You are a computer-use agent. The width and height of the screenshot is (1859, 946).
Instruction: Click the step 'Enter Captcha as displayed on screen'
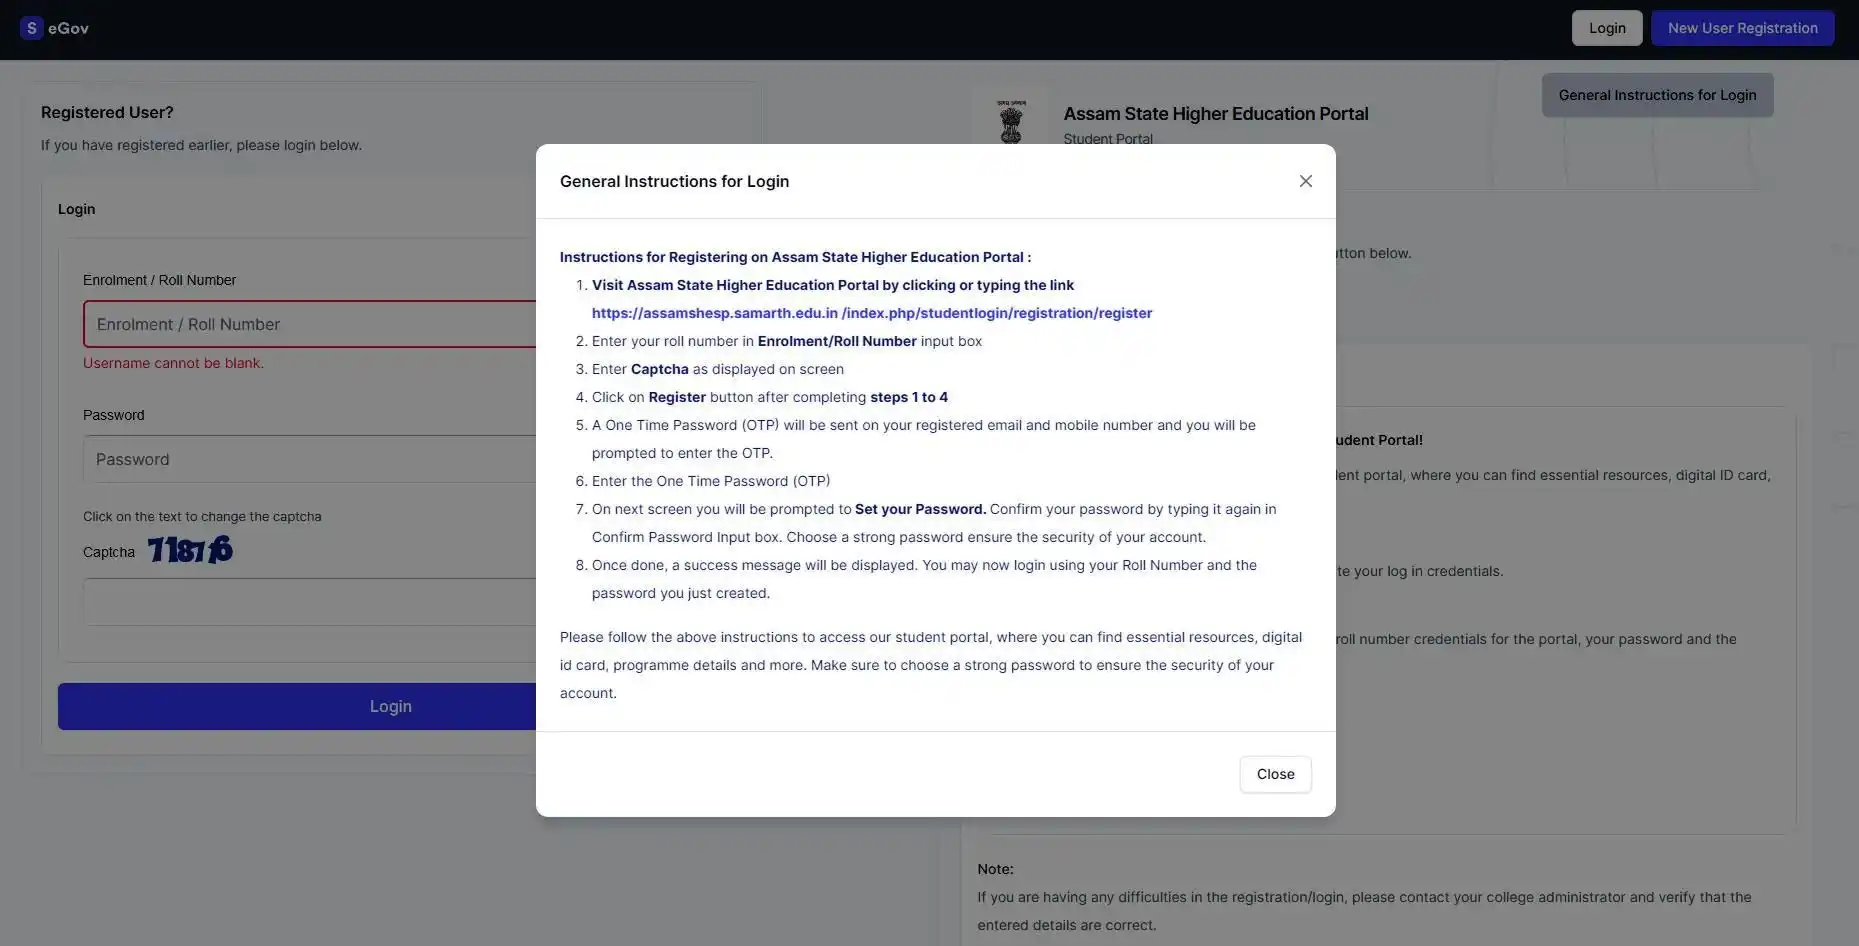tap(718, 369)
